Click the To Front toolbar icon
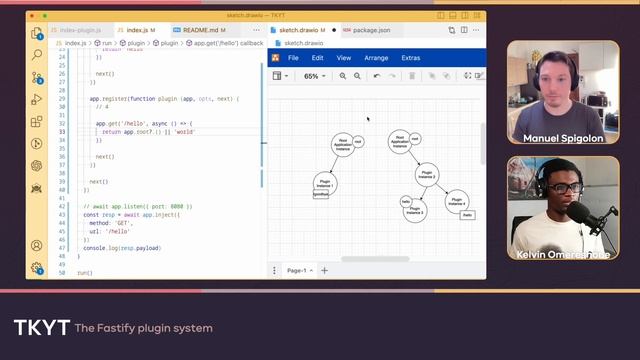640x360 pixels. pos(431,76)
